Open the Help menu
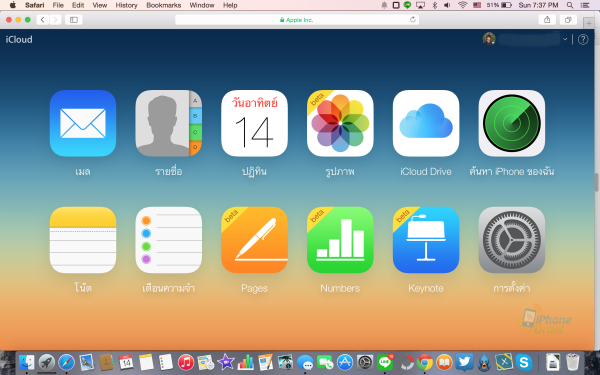600x375 pixels. [230, 5]
